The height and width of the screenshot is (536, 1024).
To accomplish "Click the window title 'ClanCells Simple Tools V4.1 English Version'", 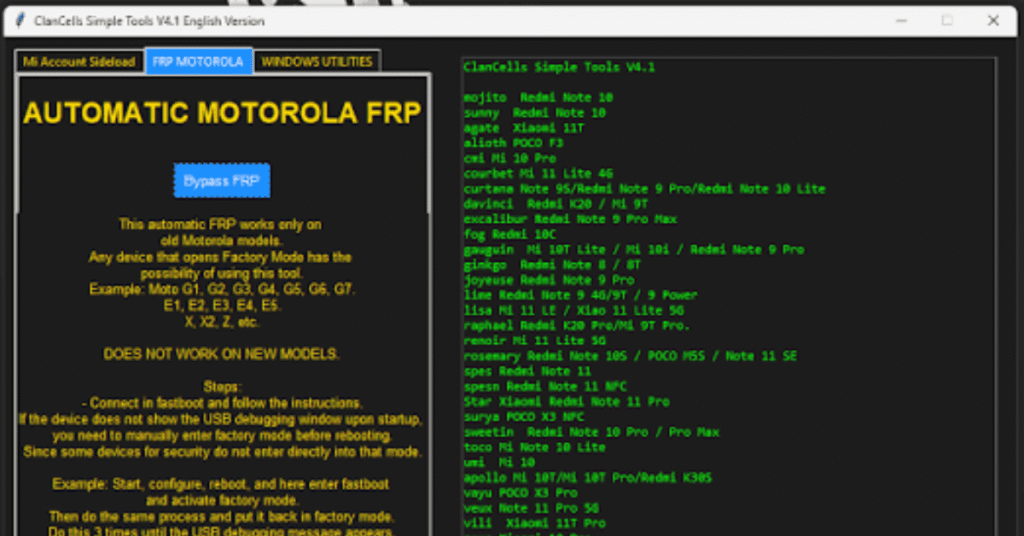I will click(149, 21).
